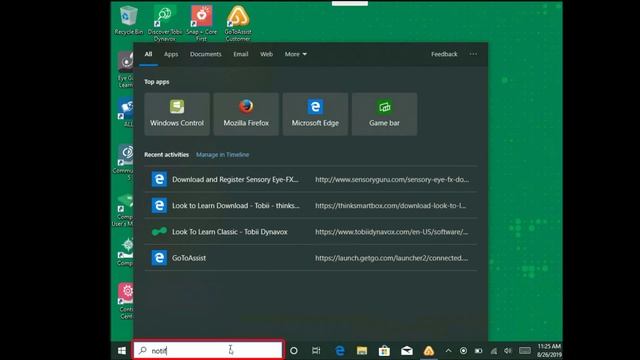Click the thinksmartbox.com URL
The height and width of the screenshot is (360, 640).
[391, 205]
